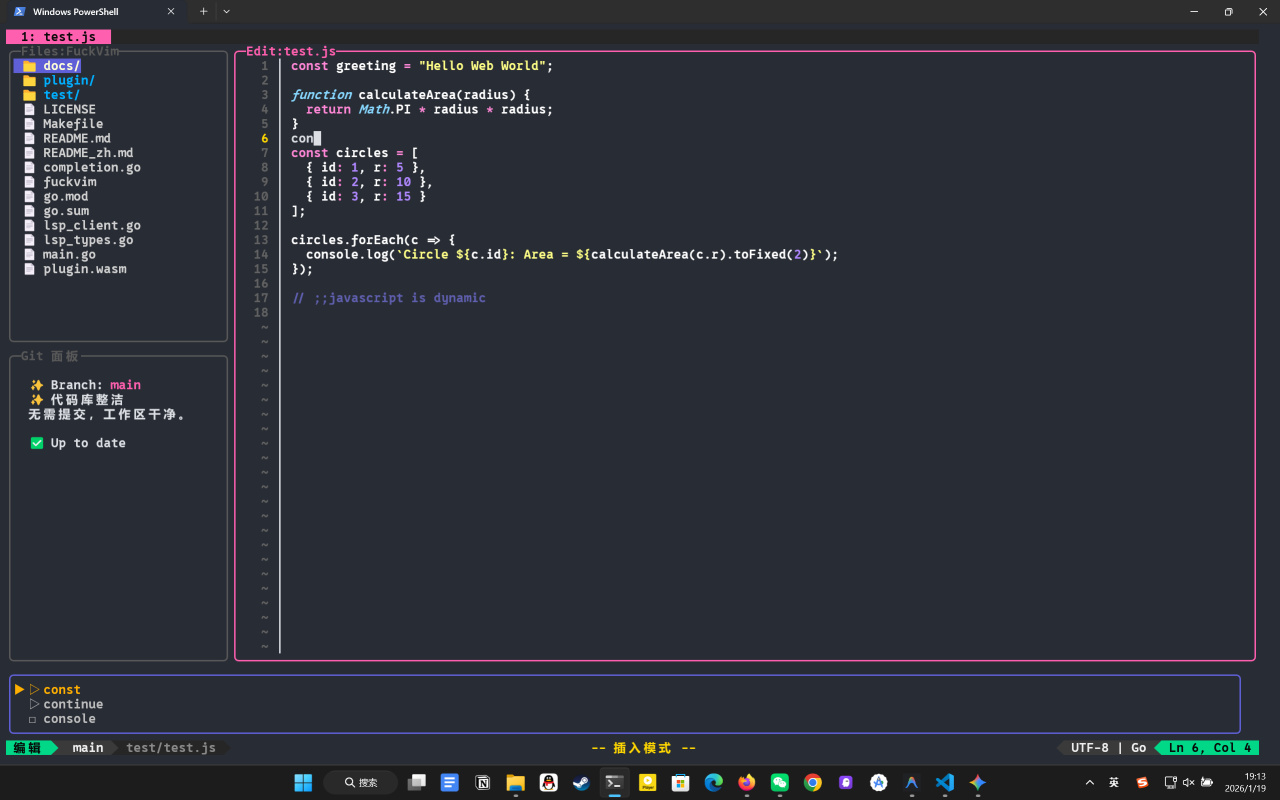Choose the 'continue' autocomplete suggestion

[73, 704]
